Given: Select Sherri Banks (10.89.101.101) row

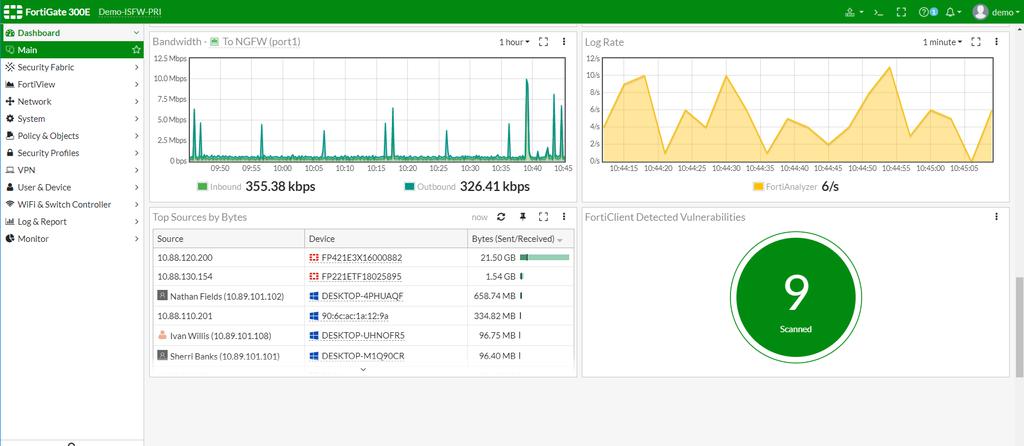Looking at the screenshot, I should [364, 356].
